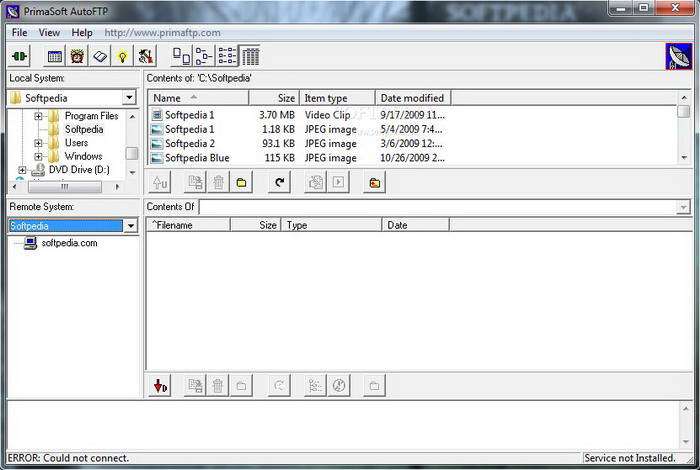Select the softpedia.com remote site
Viewport: 700px width, 470px height.
(x=69, y=243)
